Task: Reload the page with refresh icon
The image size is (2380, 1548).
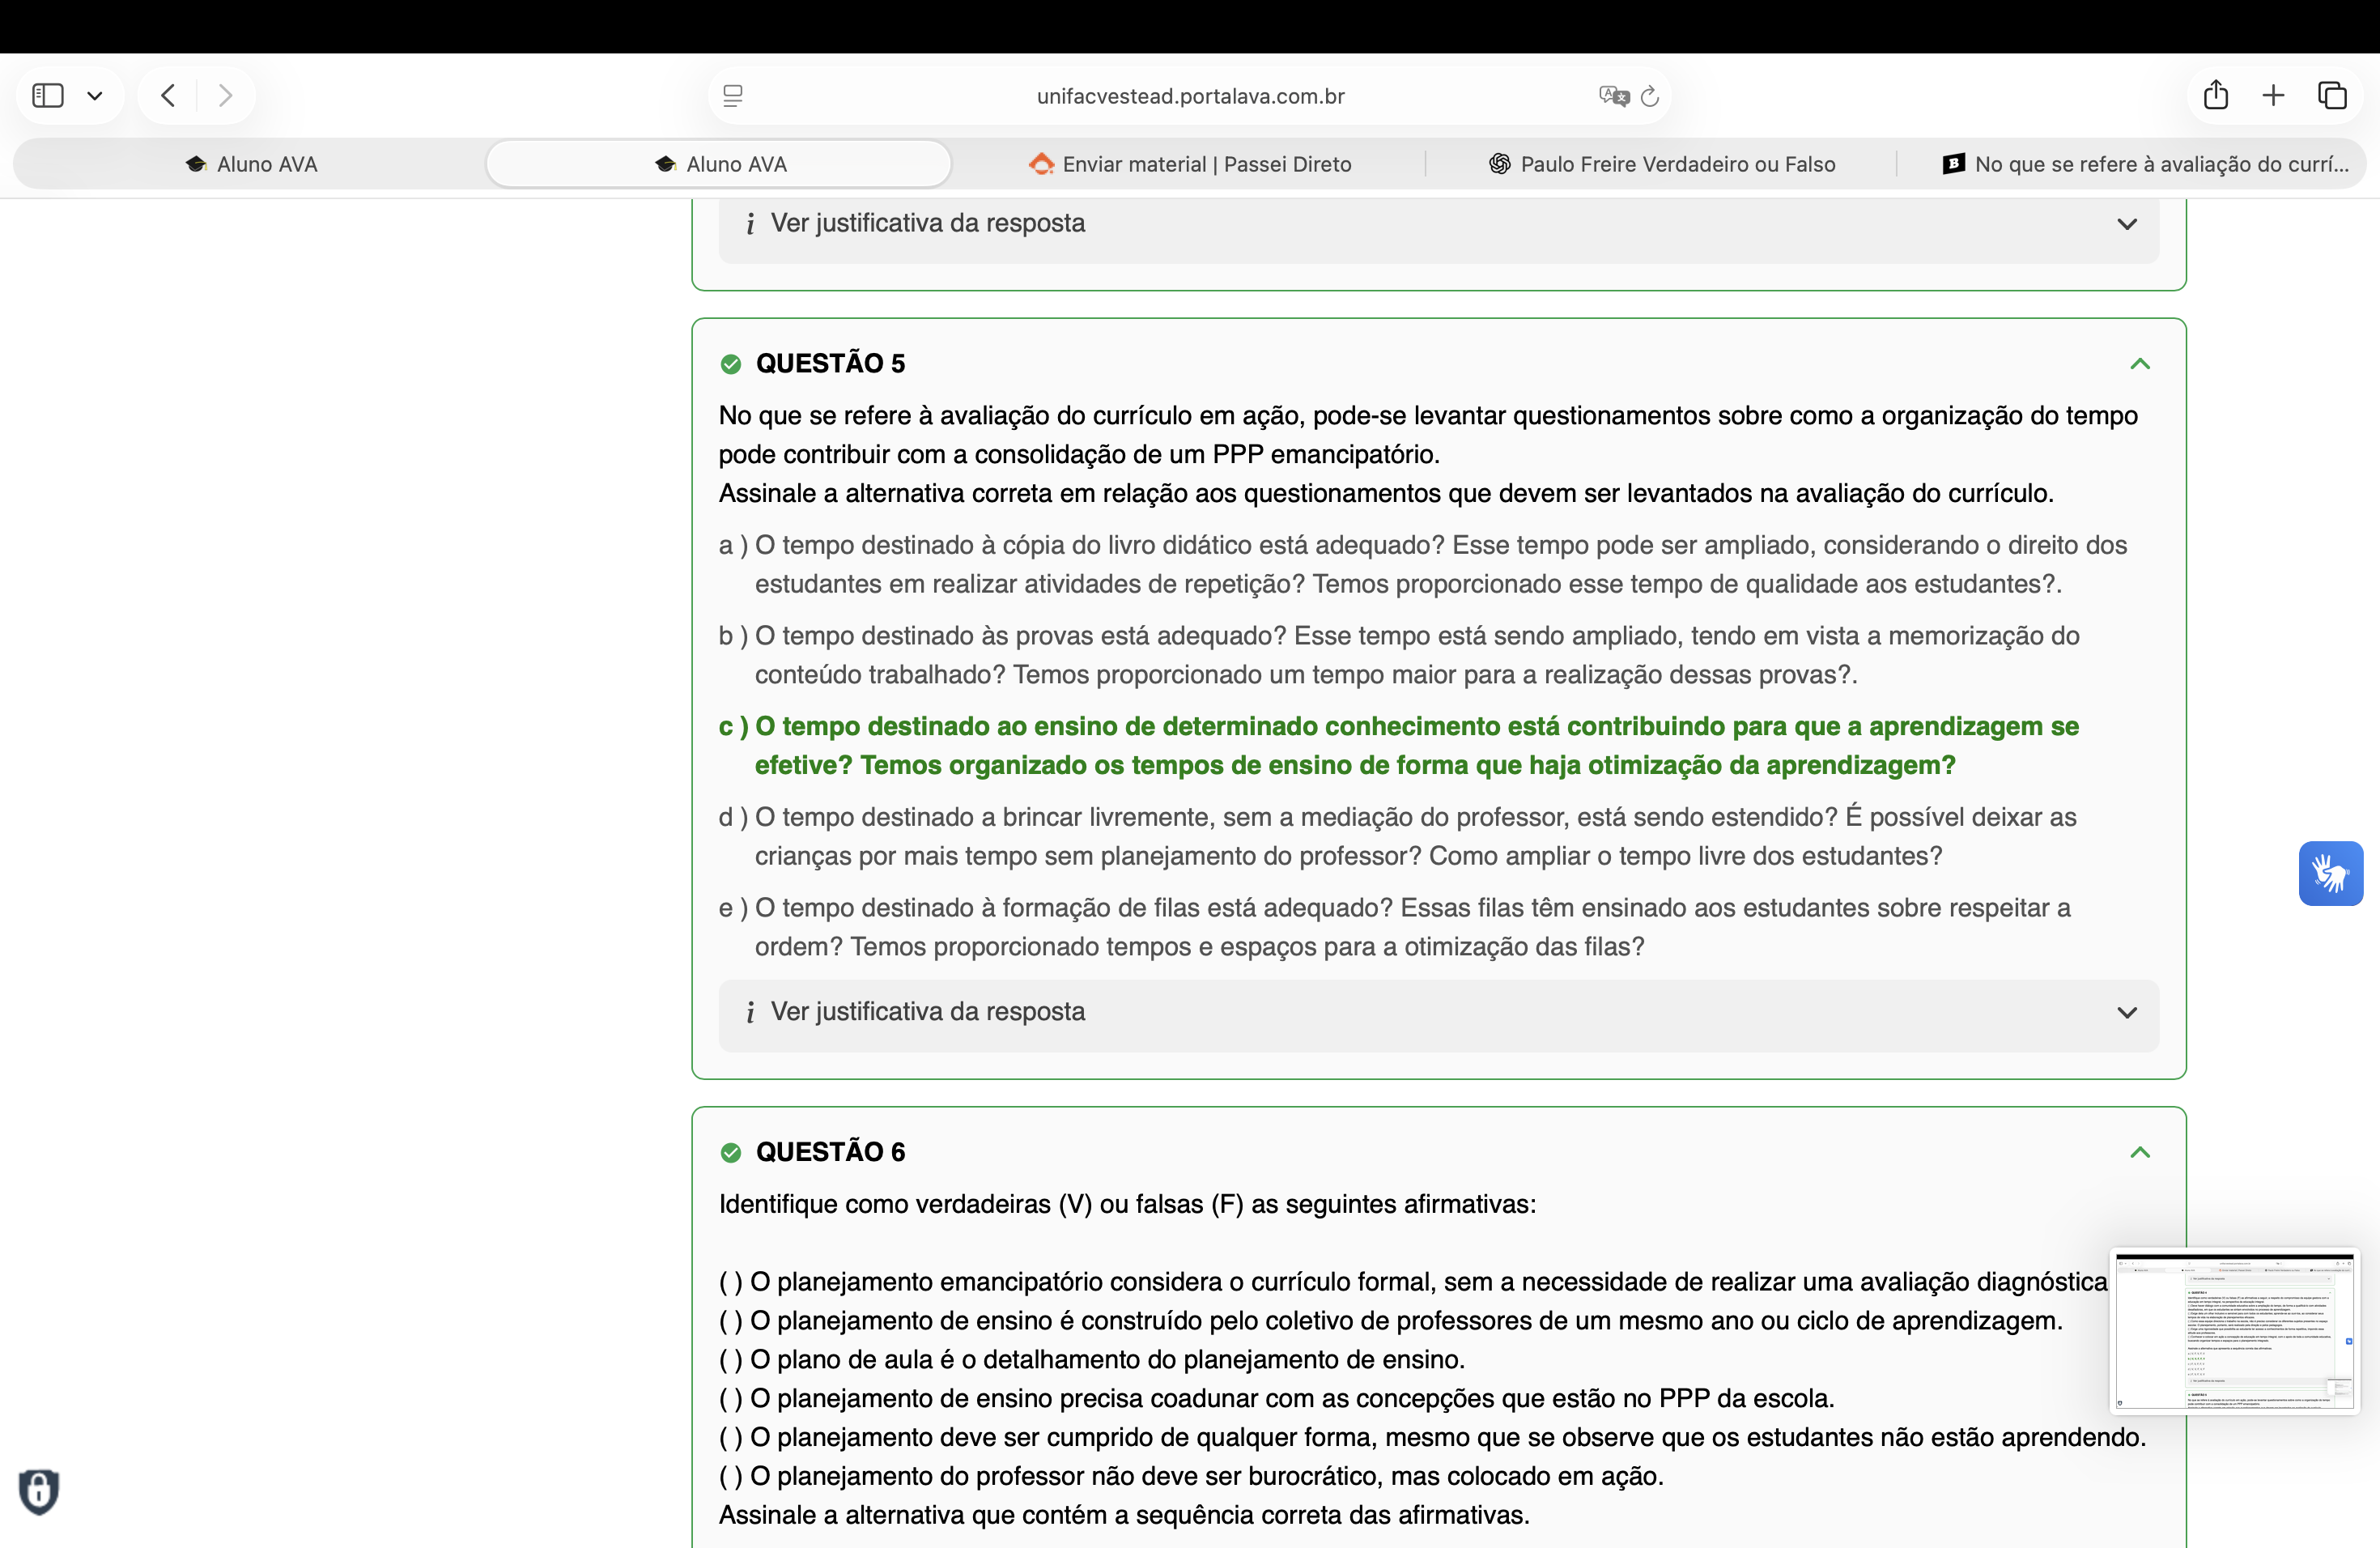Action: [1650, 96]
